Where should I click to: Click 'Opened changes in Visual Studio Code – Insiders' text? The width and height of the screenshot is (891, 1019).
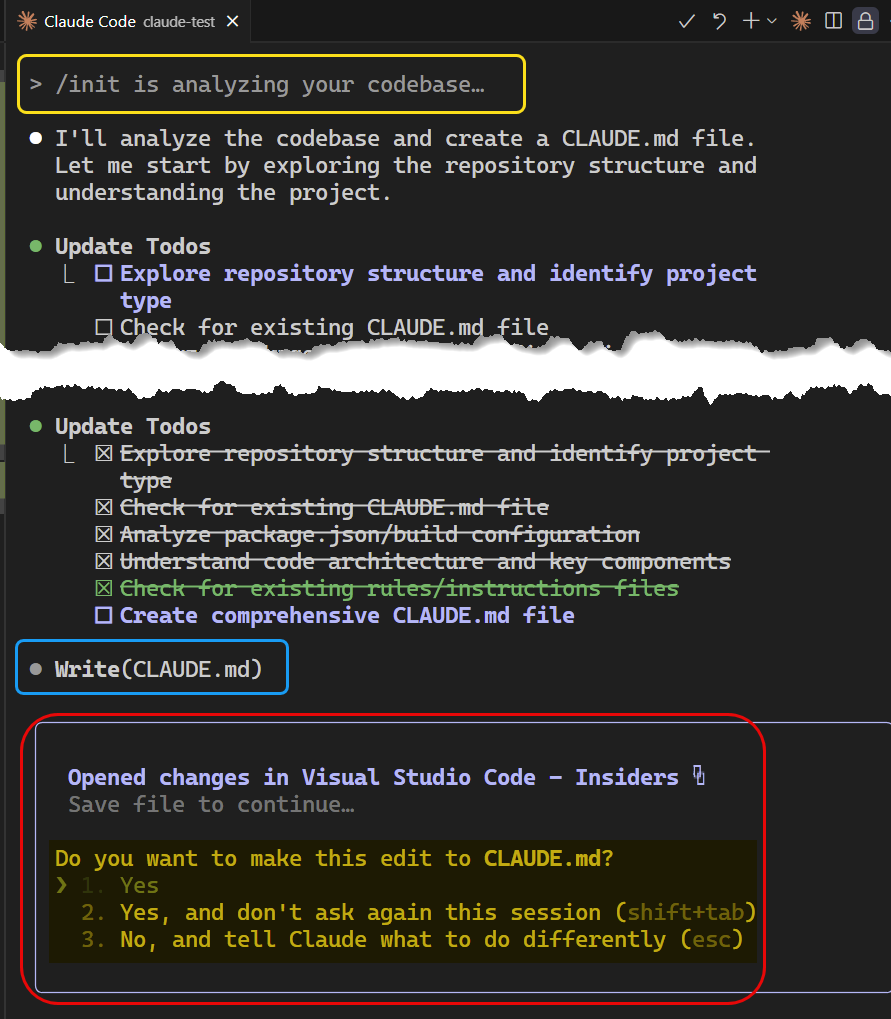pyautogui.click(x=373, y=777)
